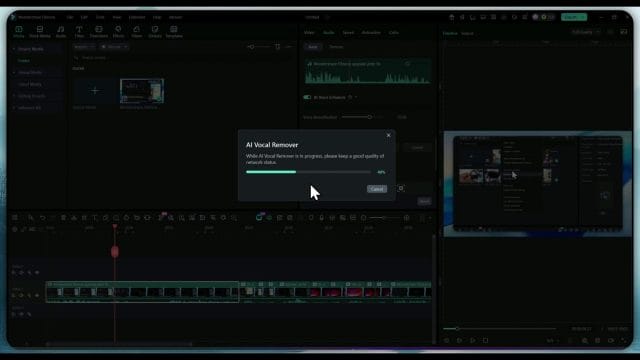
Task: Open the Tools menu
Action: (100, 17)
